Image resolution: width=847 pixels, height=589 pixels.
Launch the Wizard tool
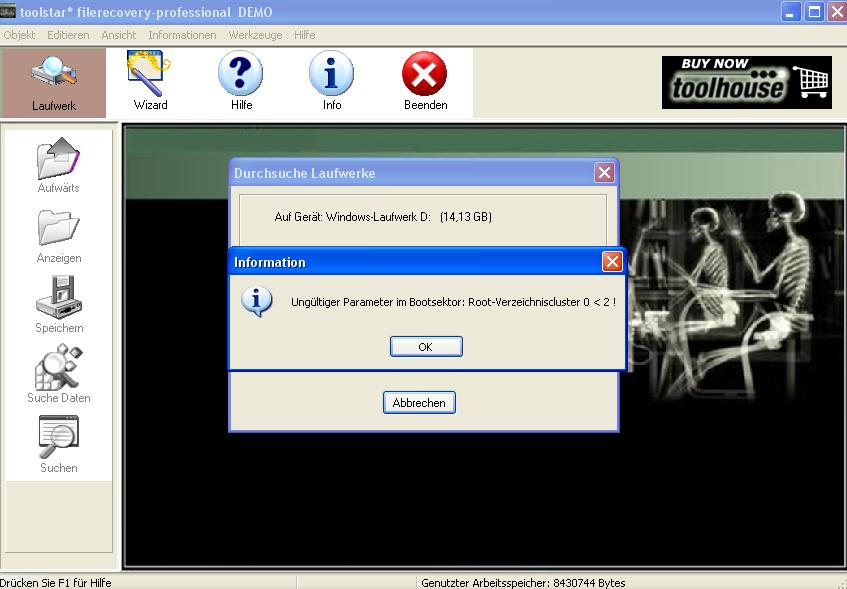(x=150, y=81)
